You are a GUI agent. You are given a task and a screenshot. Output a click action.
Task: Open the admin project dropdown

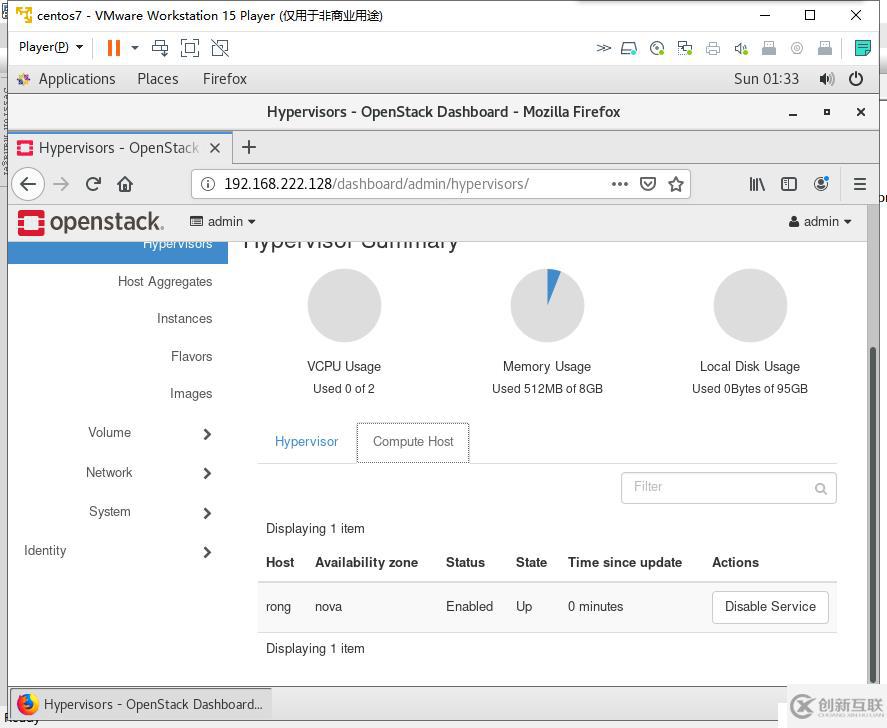[x=224, y=222]
